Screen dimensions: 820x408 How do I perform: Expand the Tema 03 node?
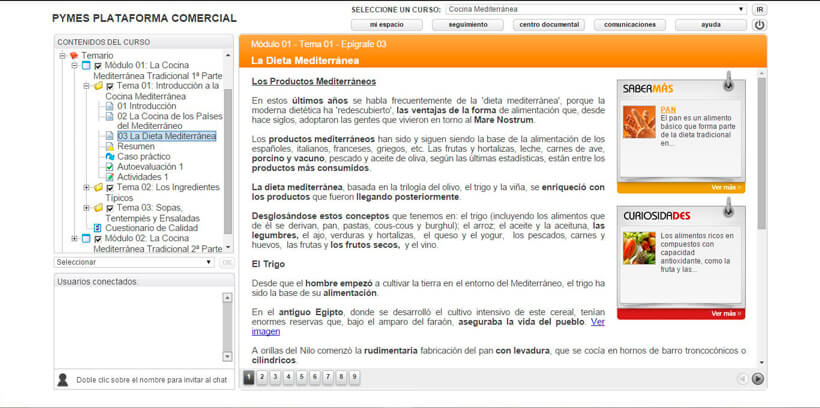(86, 208)
